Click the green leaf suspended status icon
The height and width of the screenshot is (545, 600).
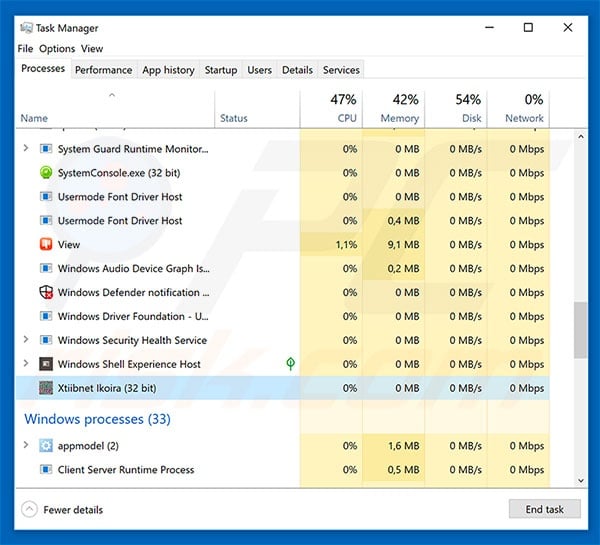coord(290,364)
